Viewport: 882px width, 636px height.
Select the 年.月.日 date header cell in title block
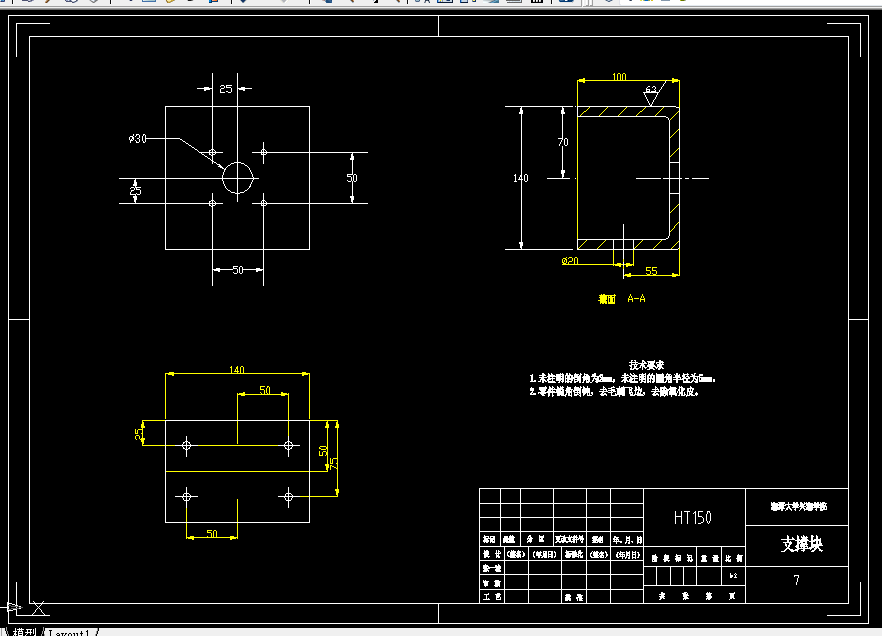click(627, 540)
